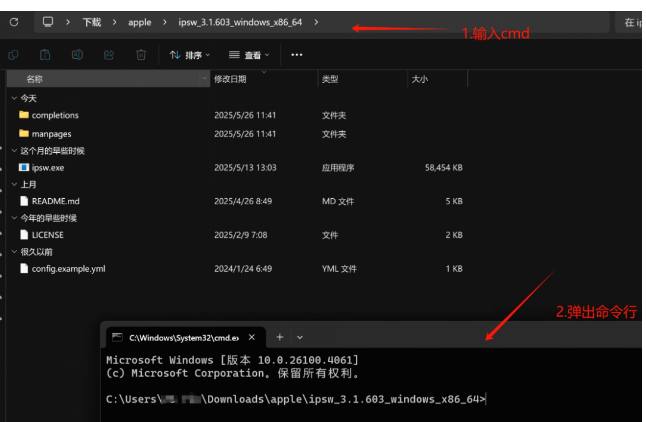Click the refresh icon in address bar
Image resolution: width=646 pixels, height=422 pixels.
(x=14, y=22)
